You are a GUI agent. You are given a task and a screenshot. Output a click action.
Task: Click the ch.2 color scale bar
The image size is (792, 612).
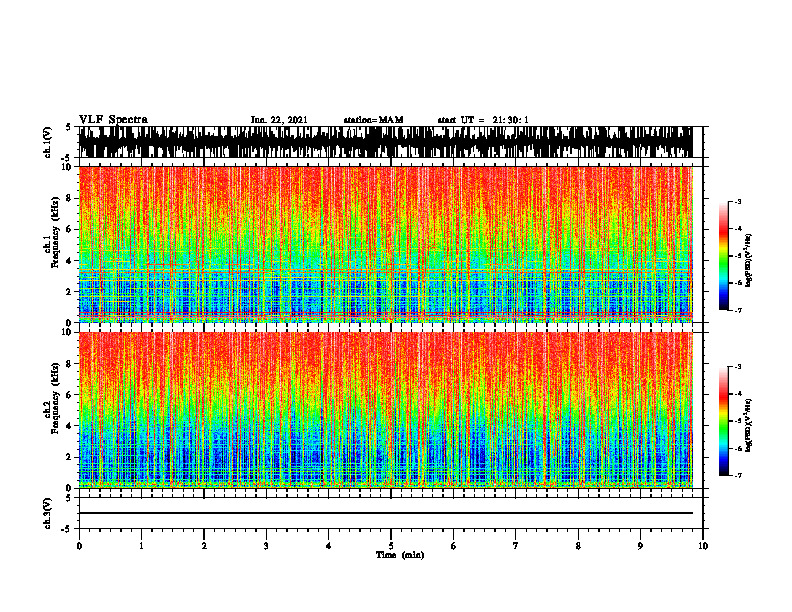pos(723,421)
